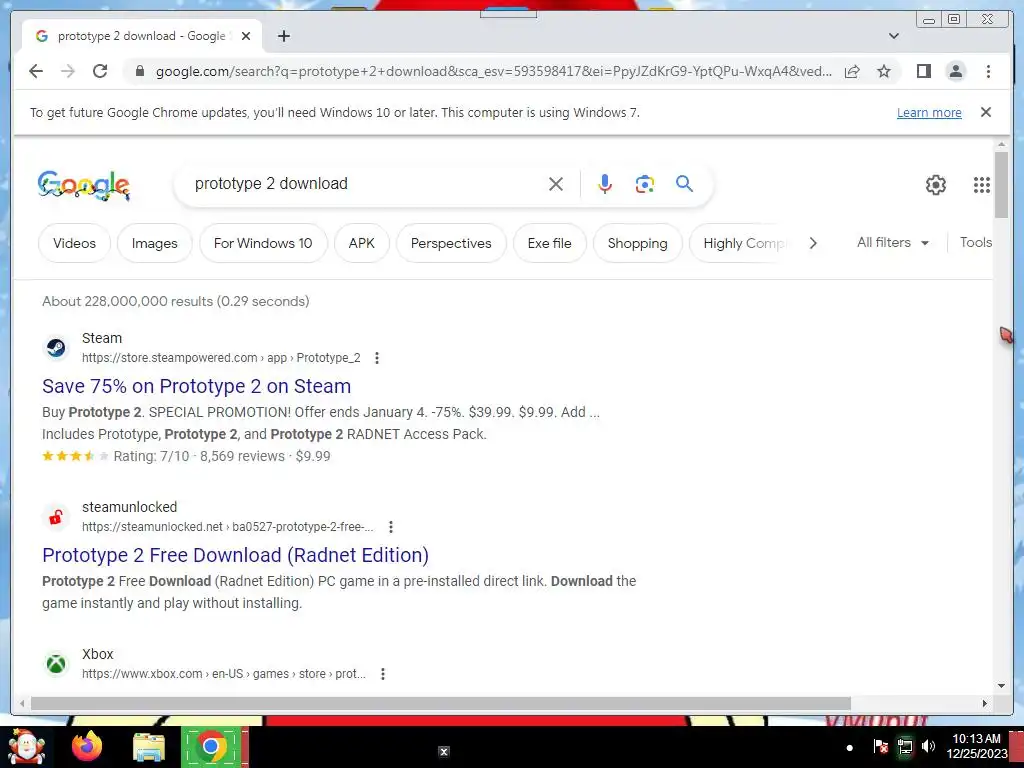Open the file explorer taskbar icon
1024x768 pixels.
click(x=149, y=746)
